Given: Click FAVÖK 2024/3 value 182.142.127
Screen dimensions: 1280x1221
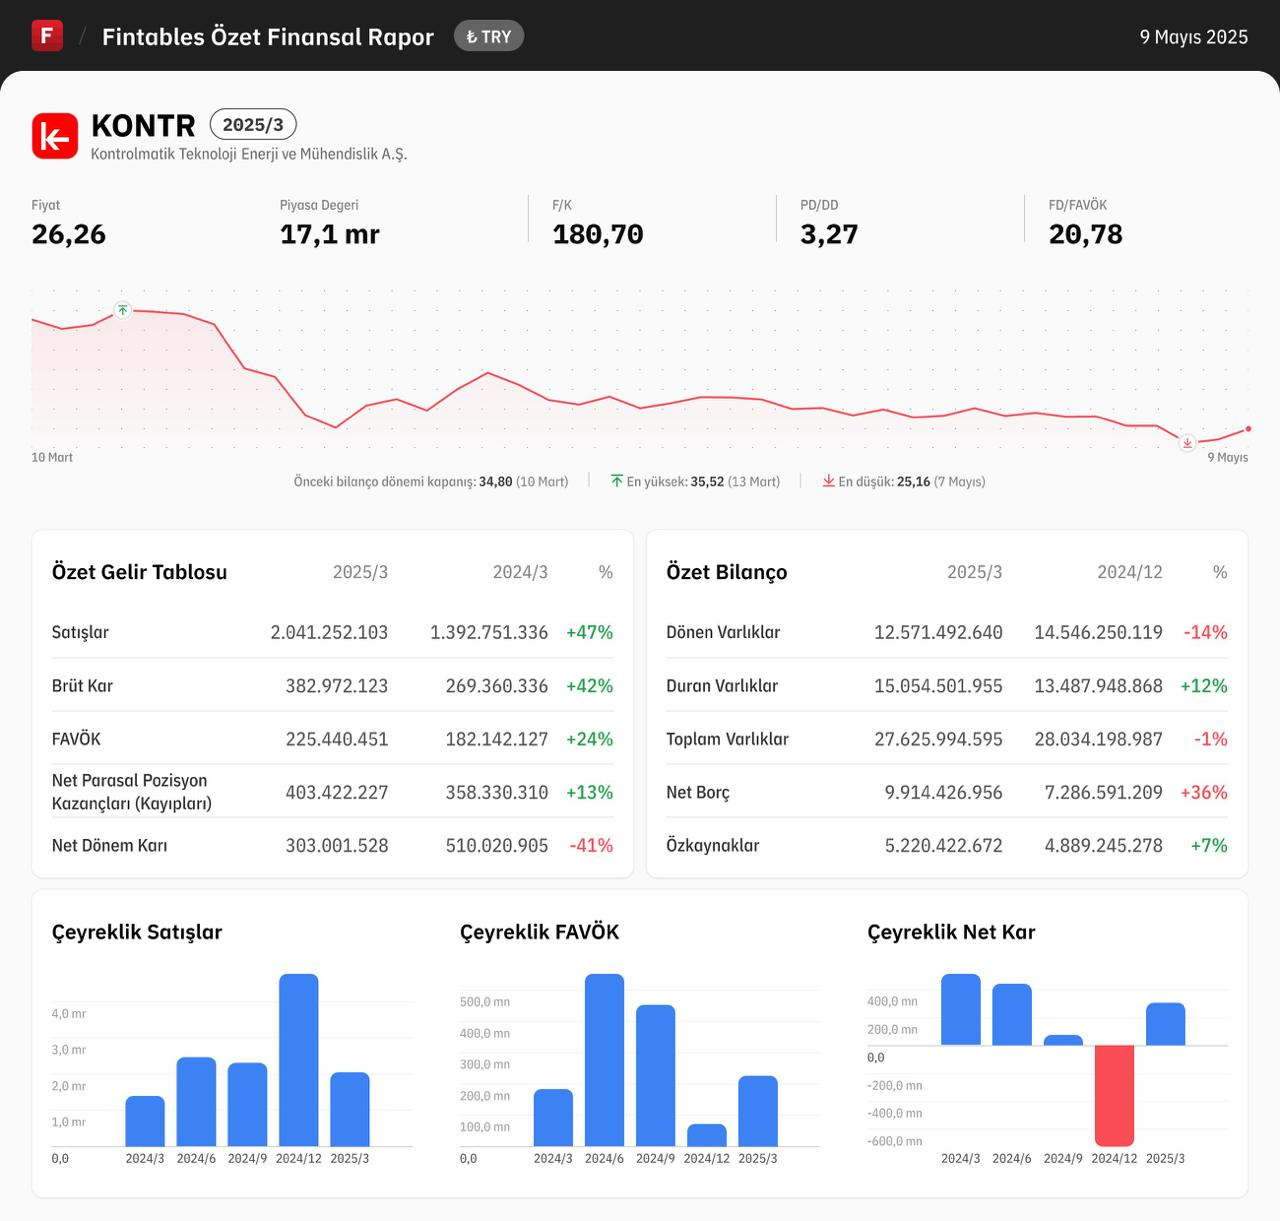Looking at the screenshot, I should [497, 739].
